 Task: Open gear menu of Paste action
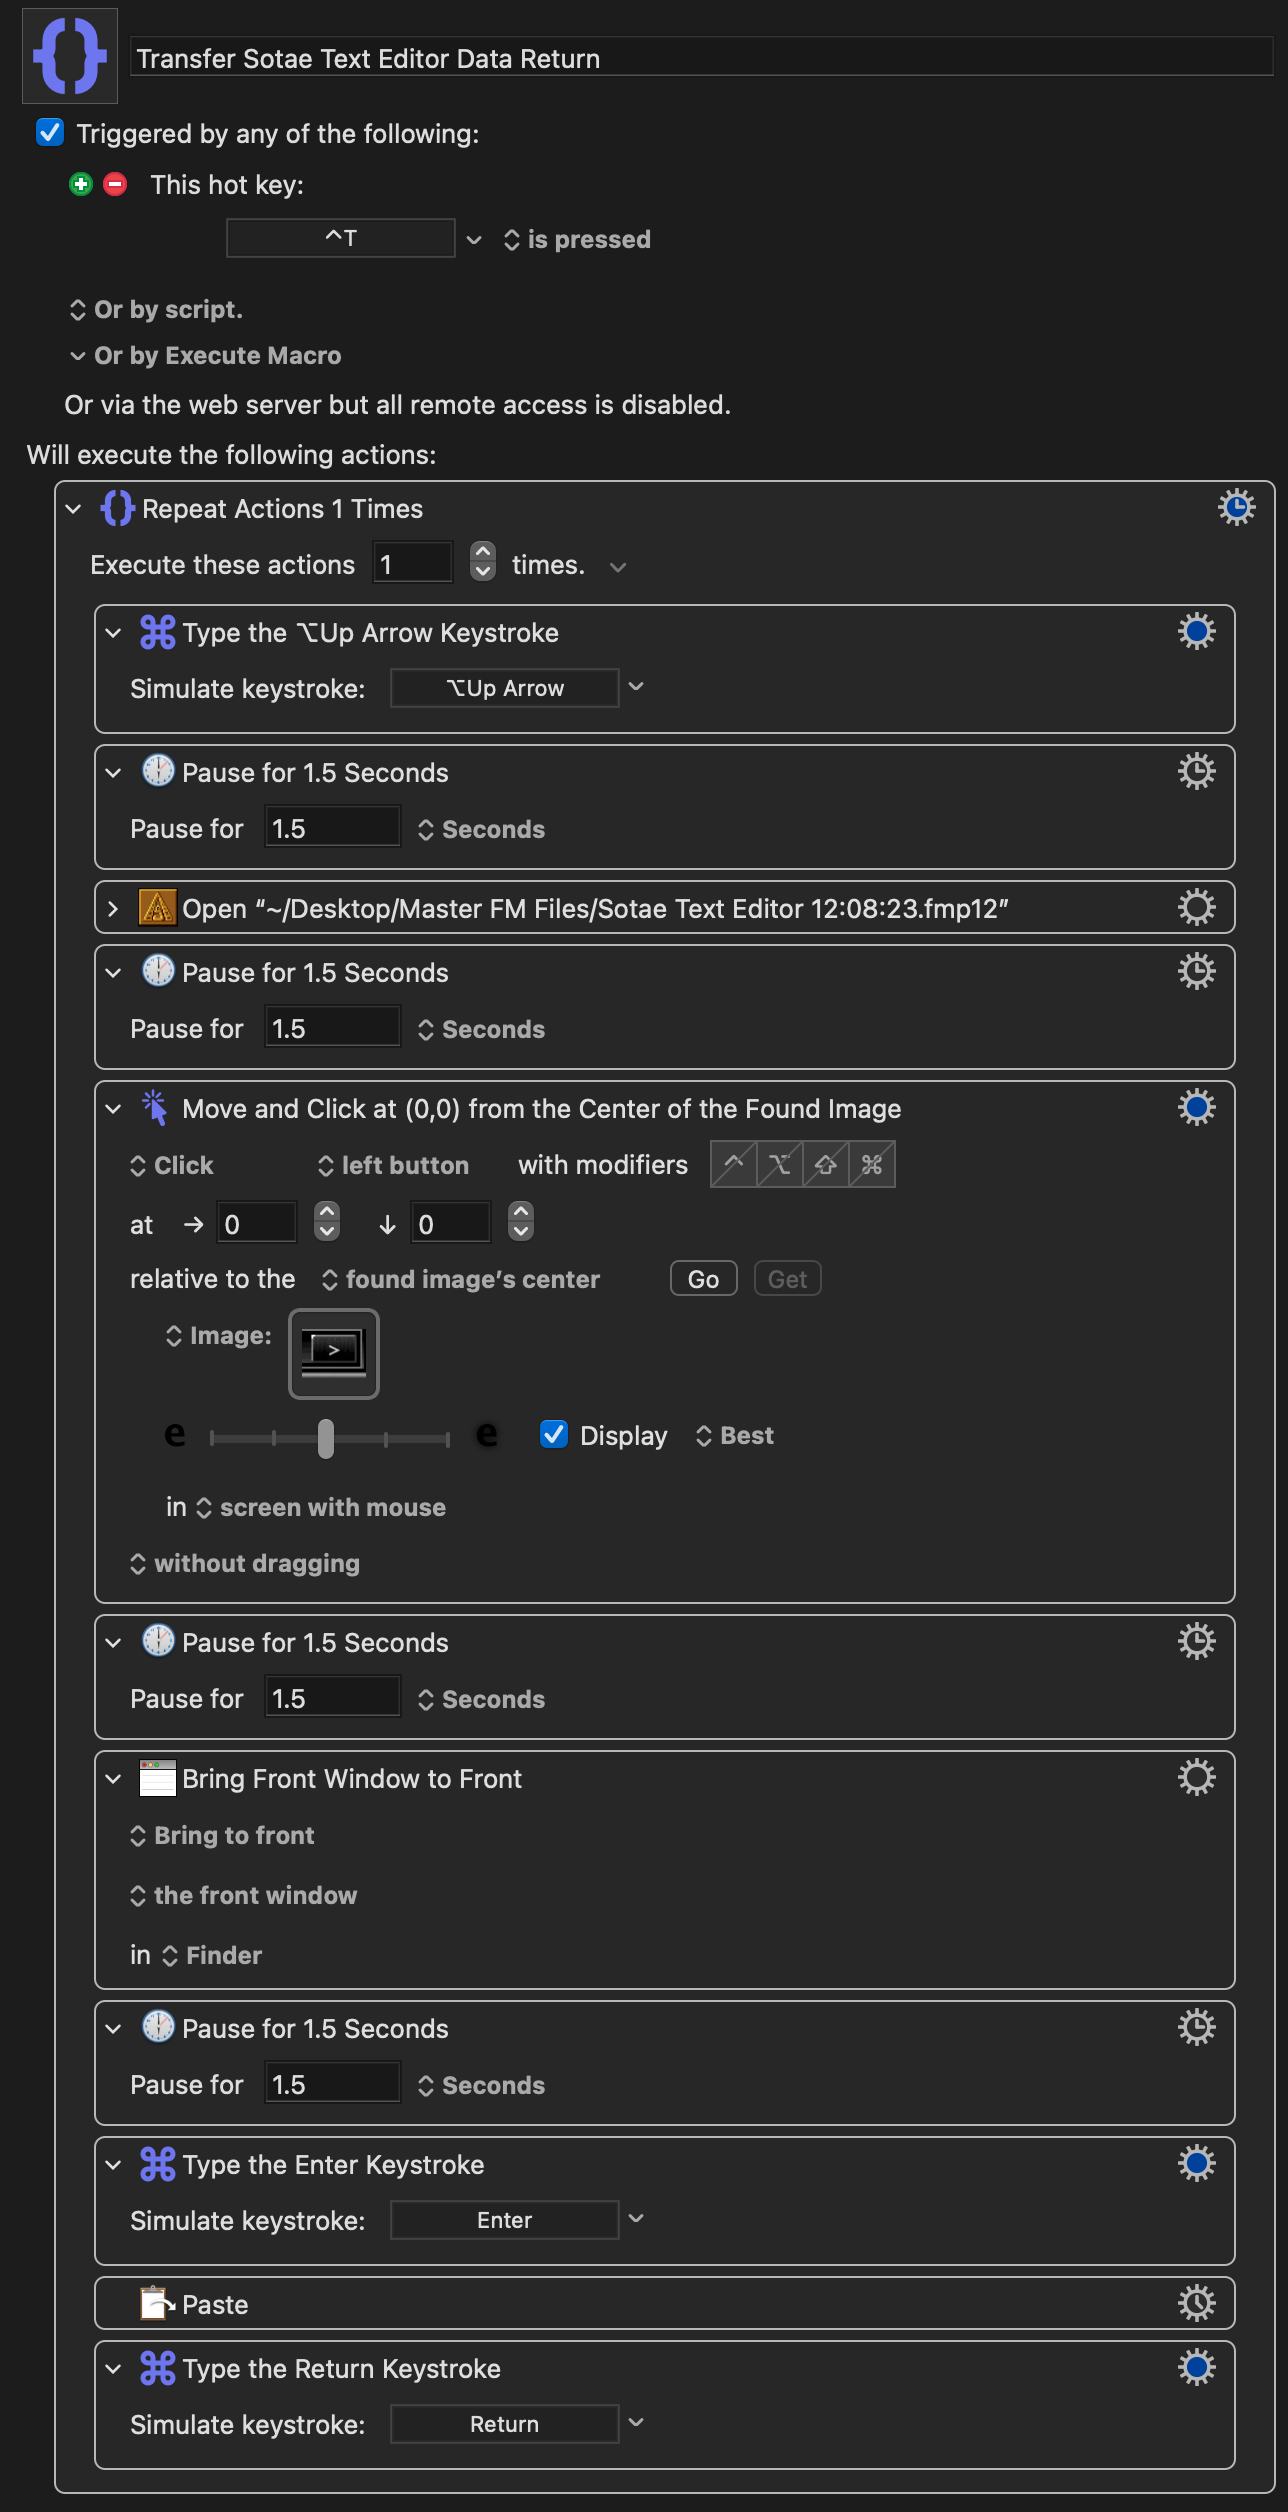coord(1196,2303)
